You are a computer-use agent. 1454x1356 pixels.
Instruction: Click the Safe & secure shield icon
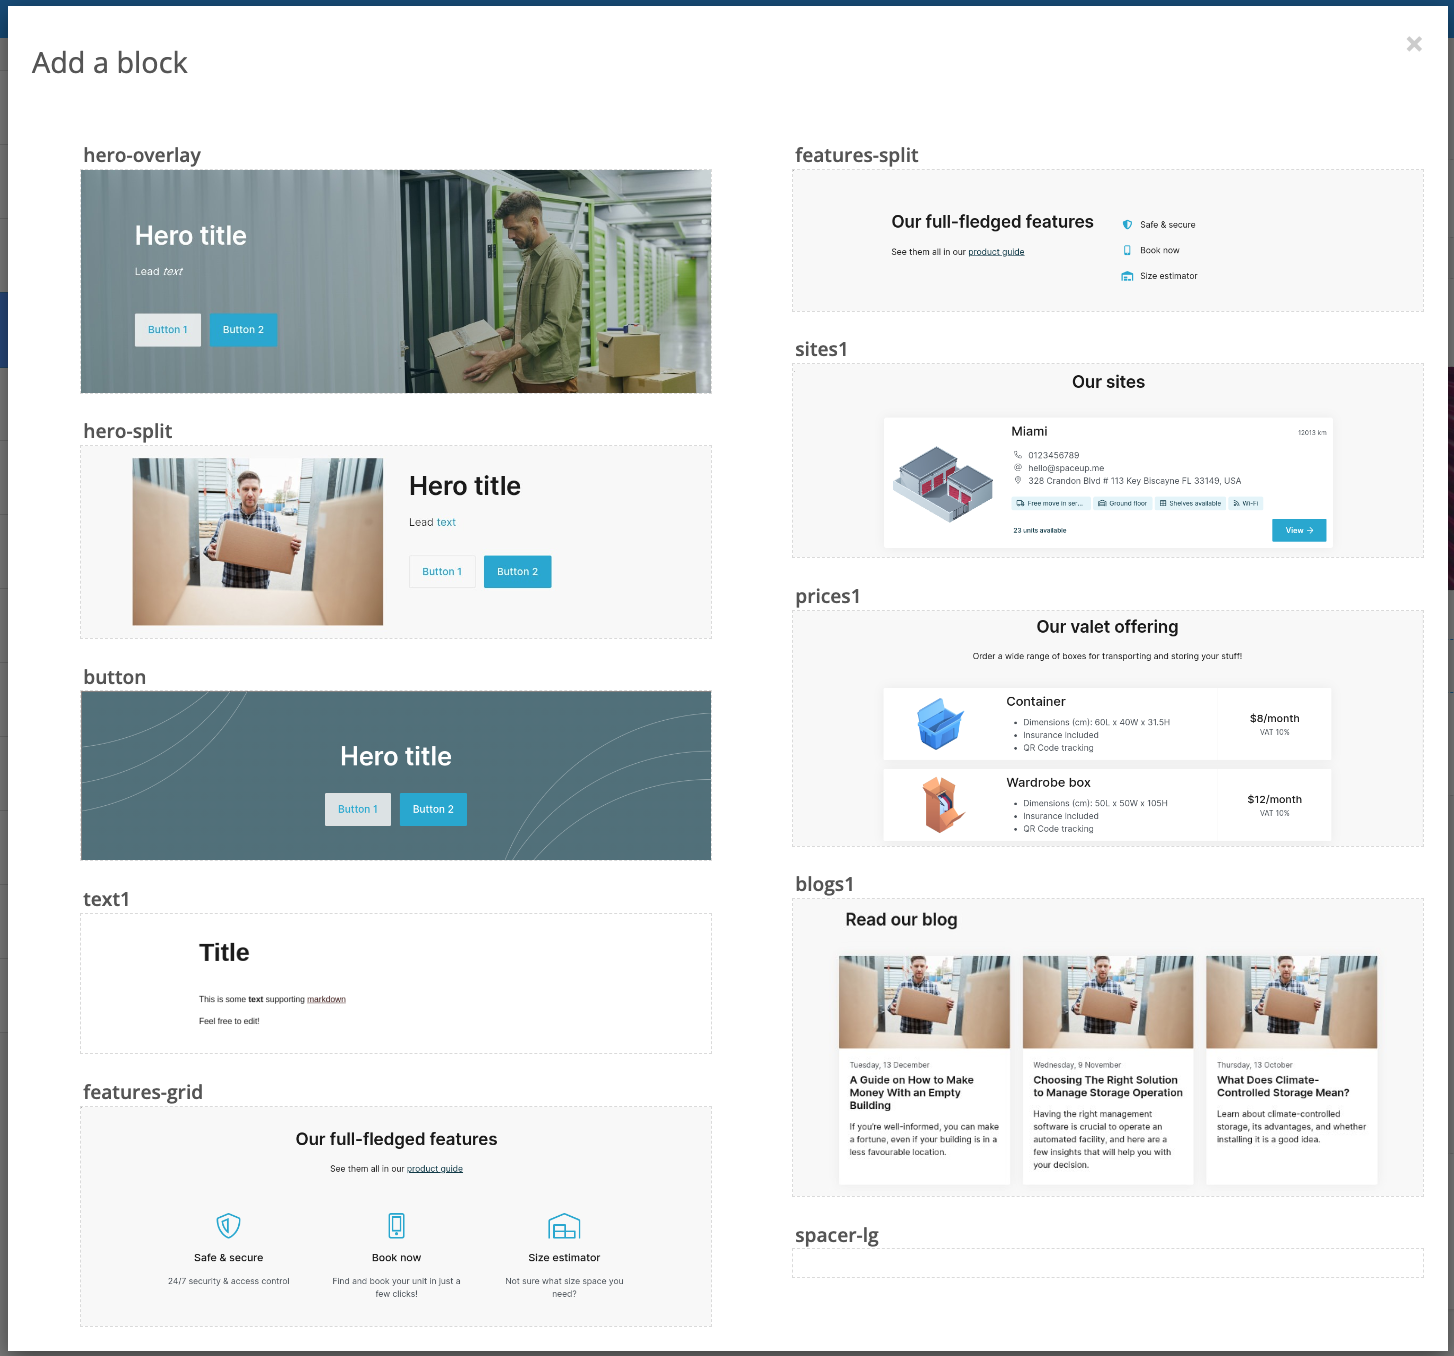point(228,1227)
